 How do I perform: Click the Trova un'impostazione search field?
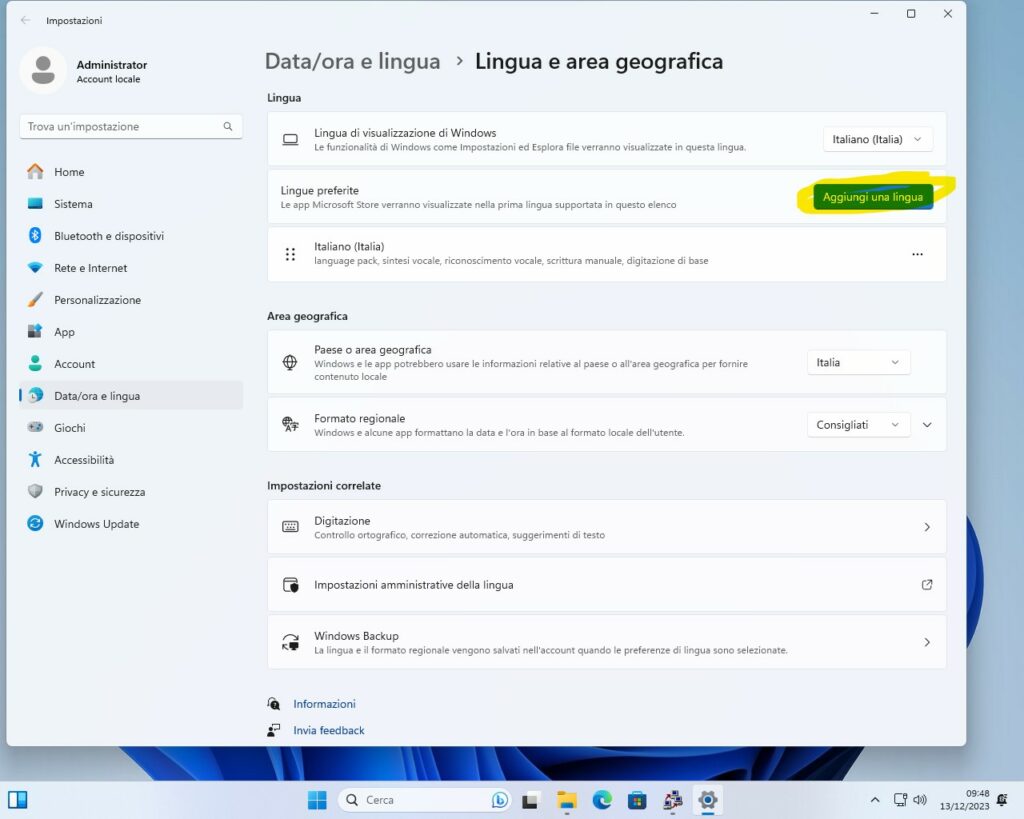coord(120,127)
